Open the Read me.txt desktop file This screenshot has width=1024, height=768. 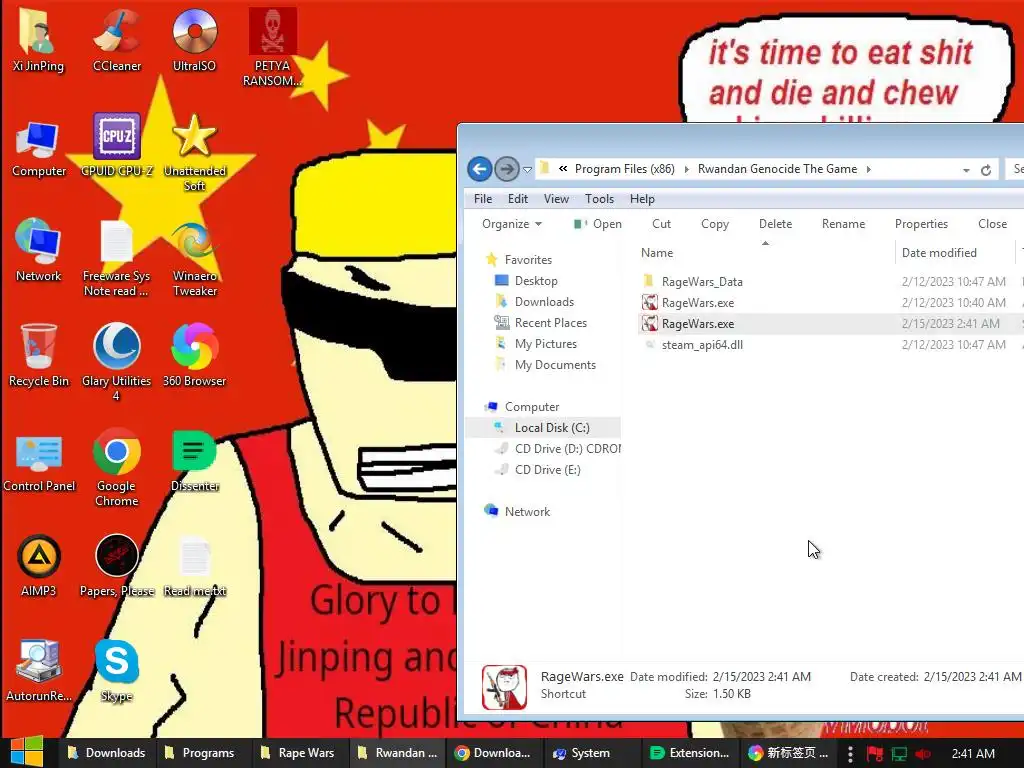tap(195, 566)
